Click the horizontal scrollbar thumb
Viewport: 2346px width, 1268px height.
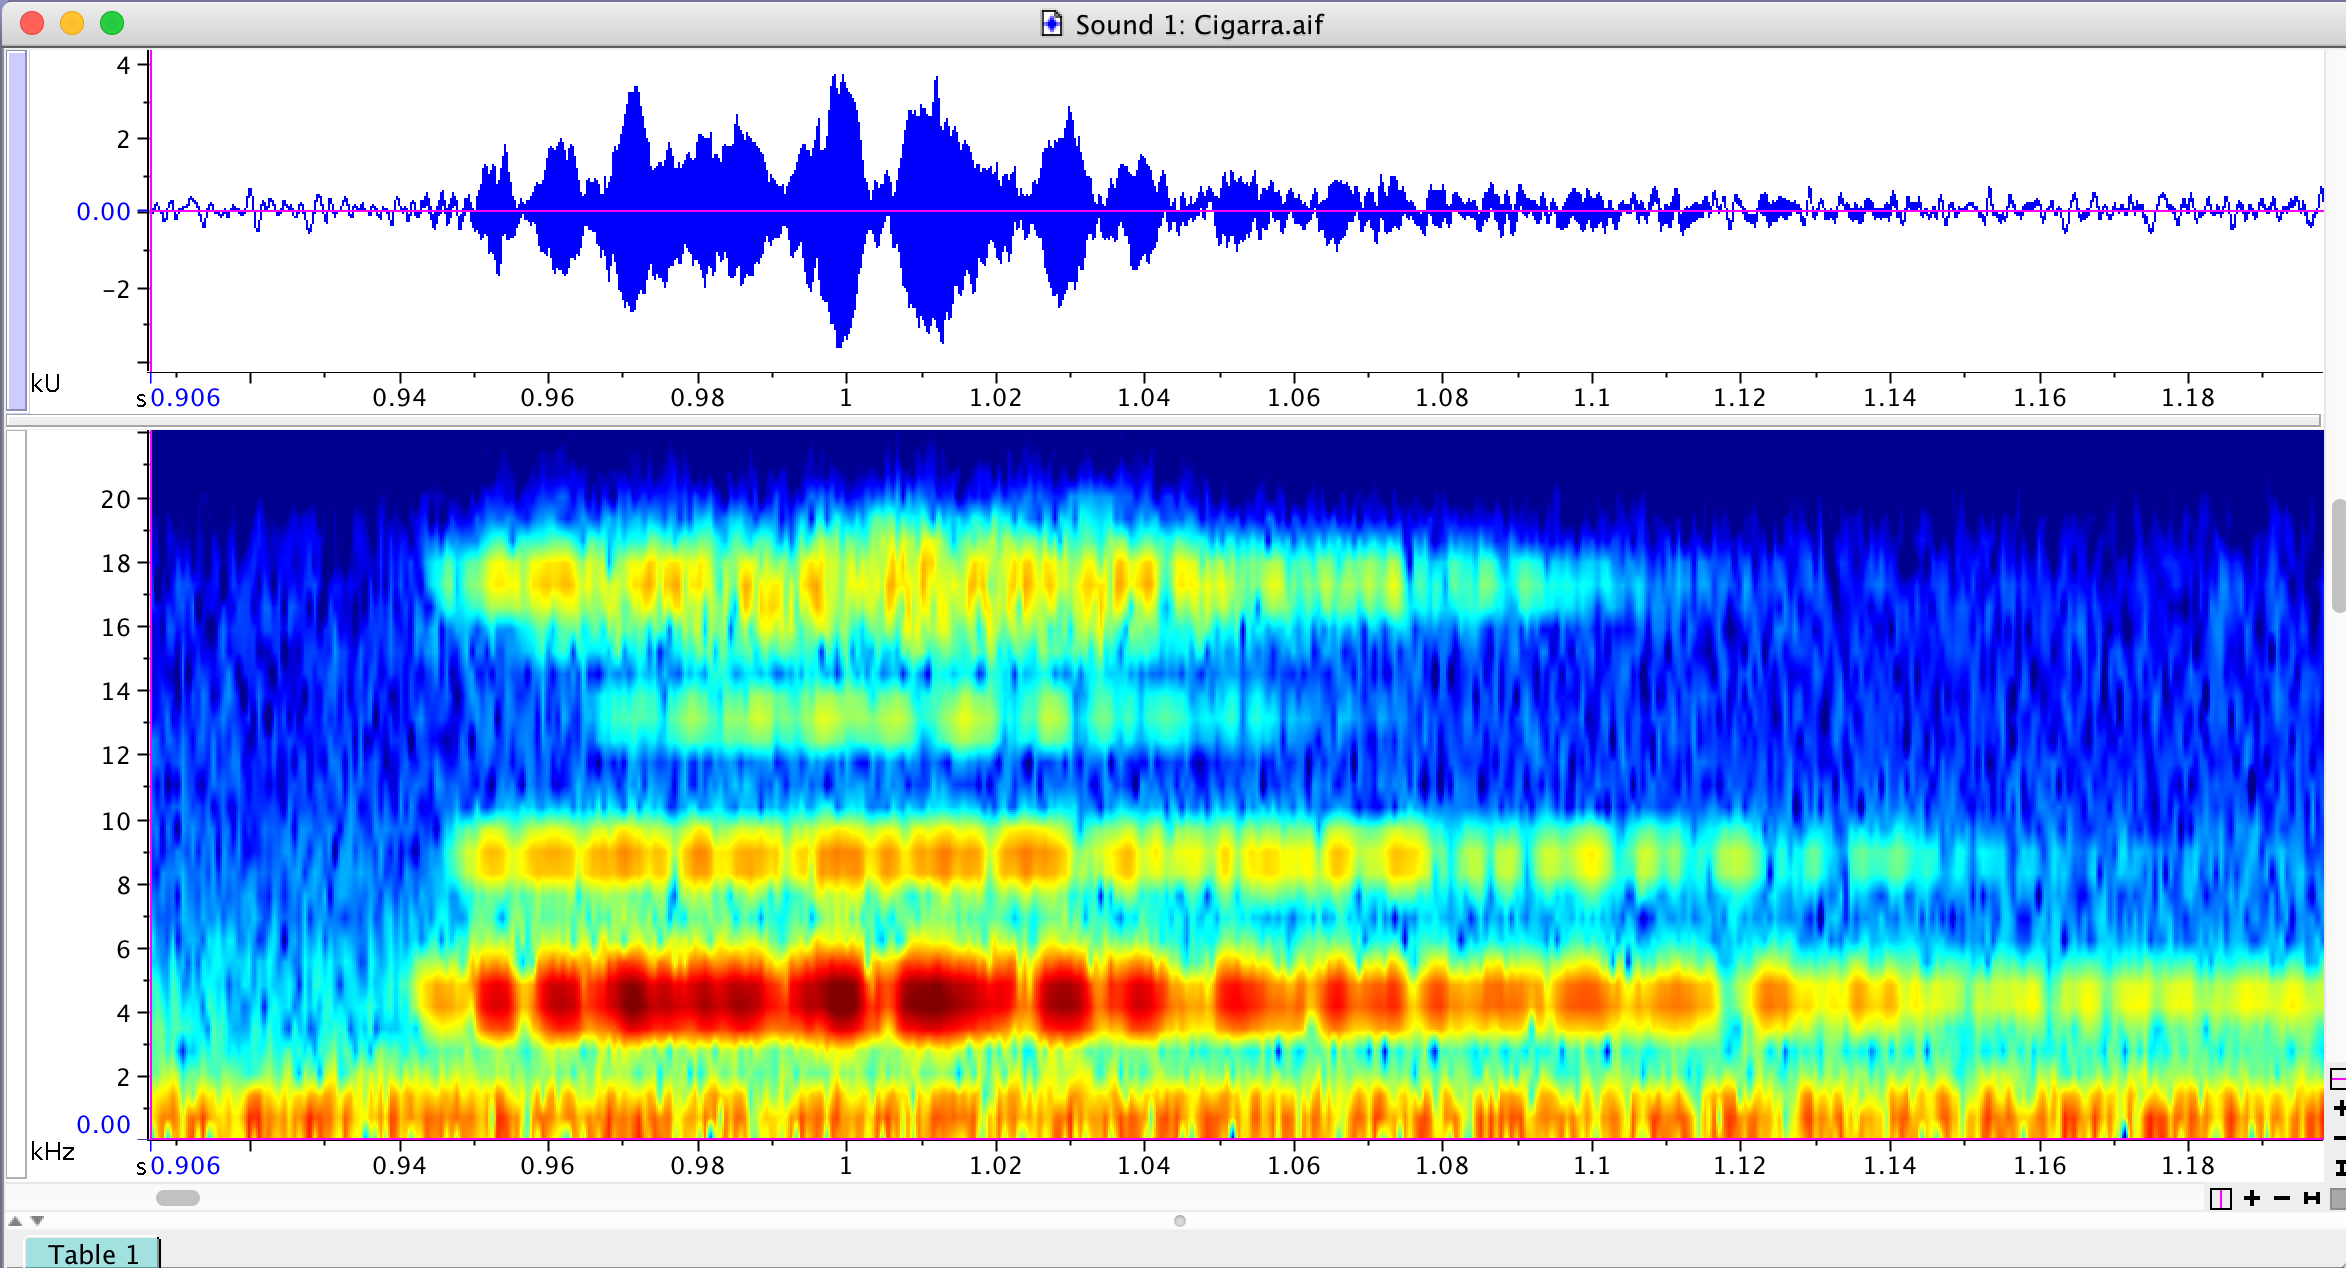tap(178, 1198)
